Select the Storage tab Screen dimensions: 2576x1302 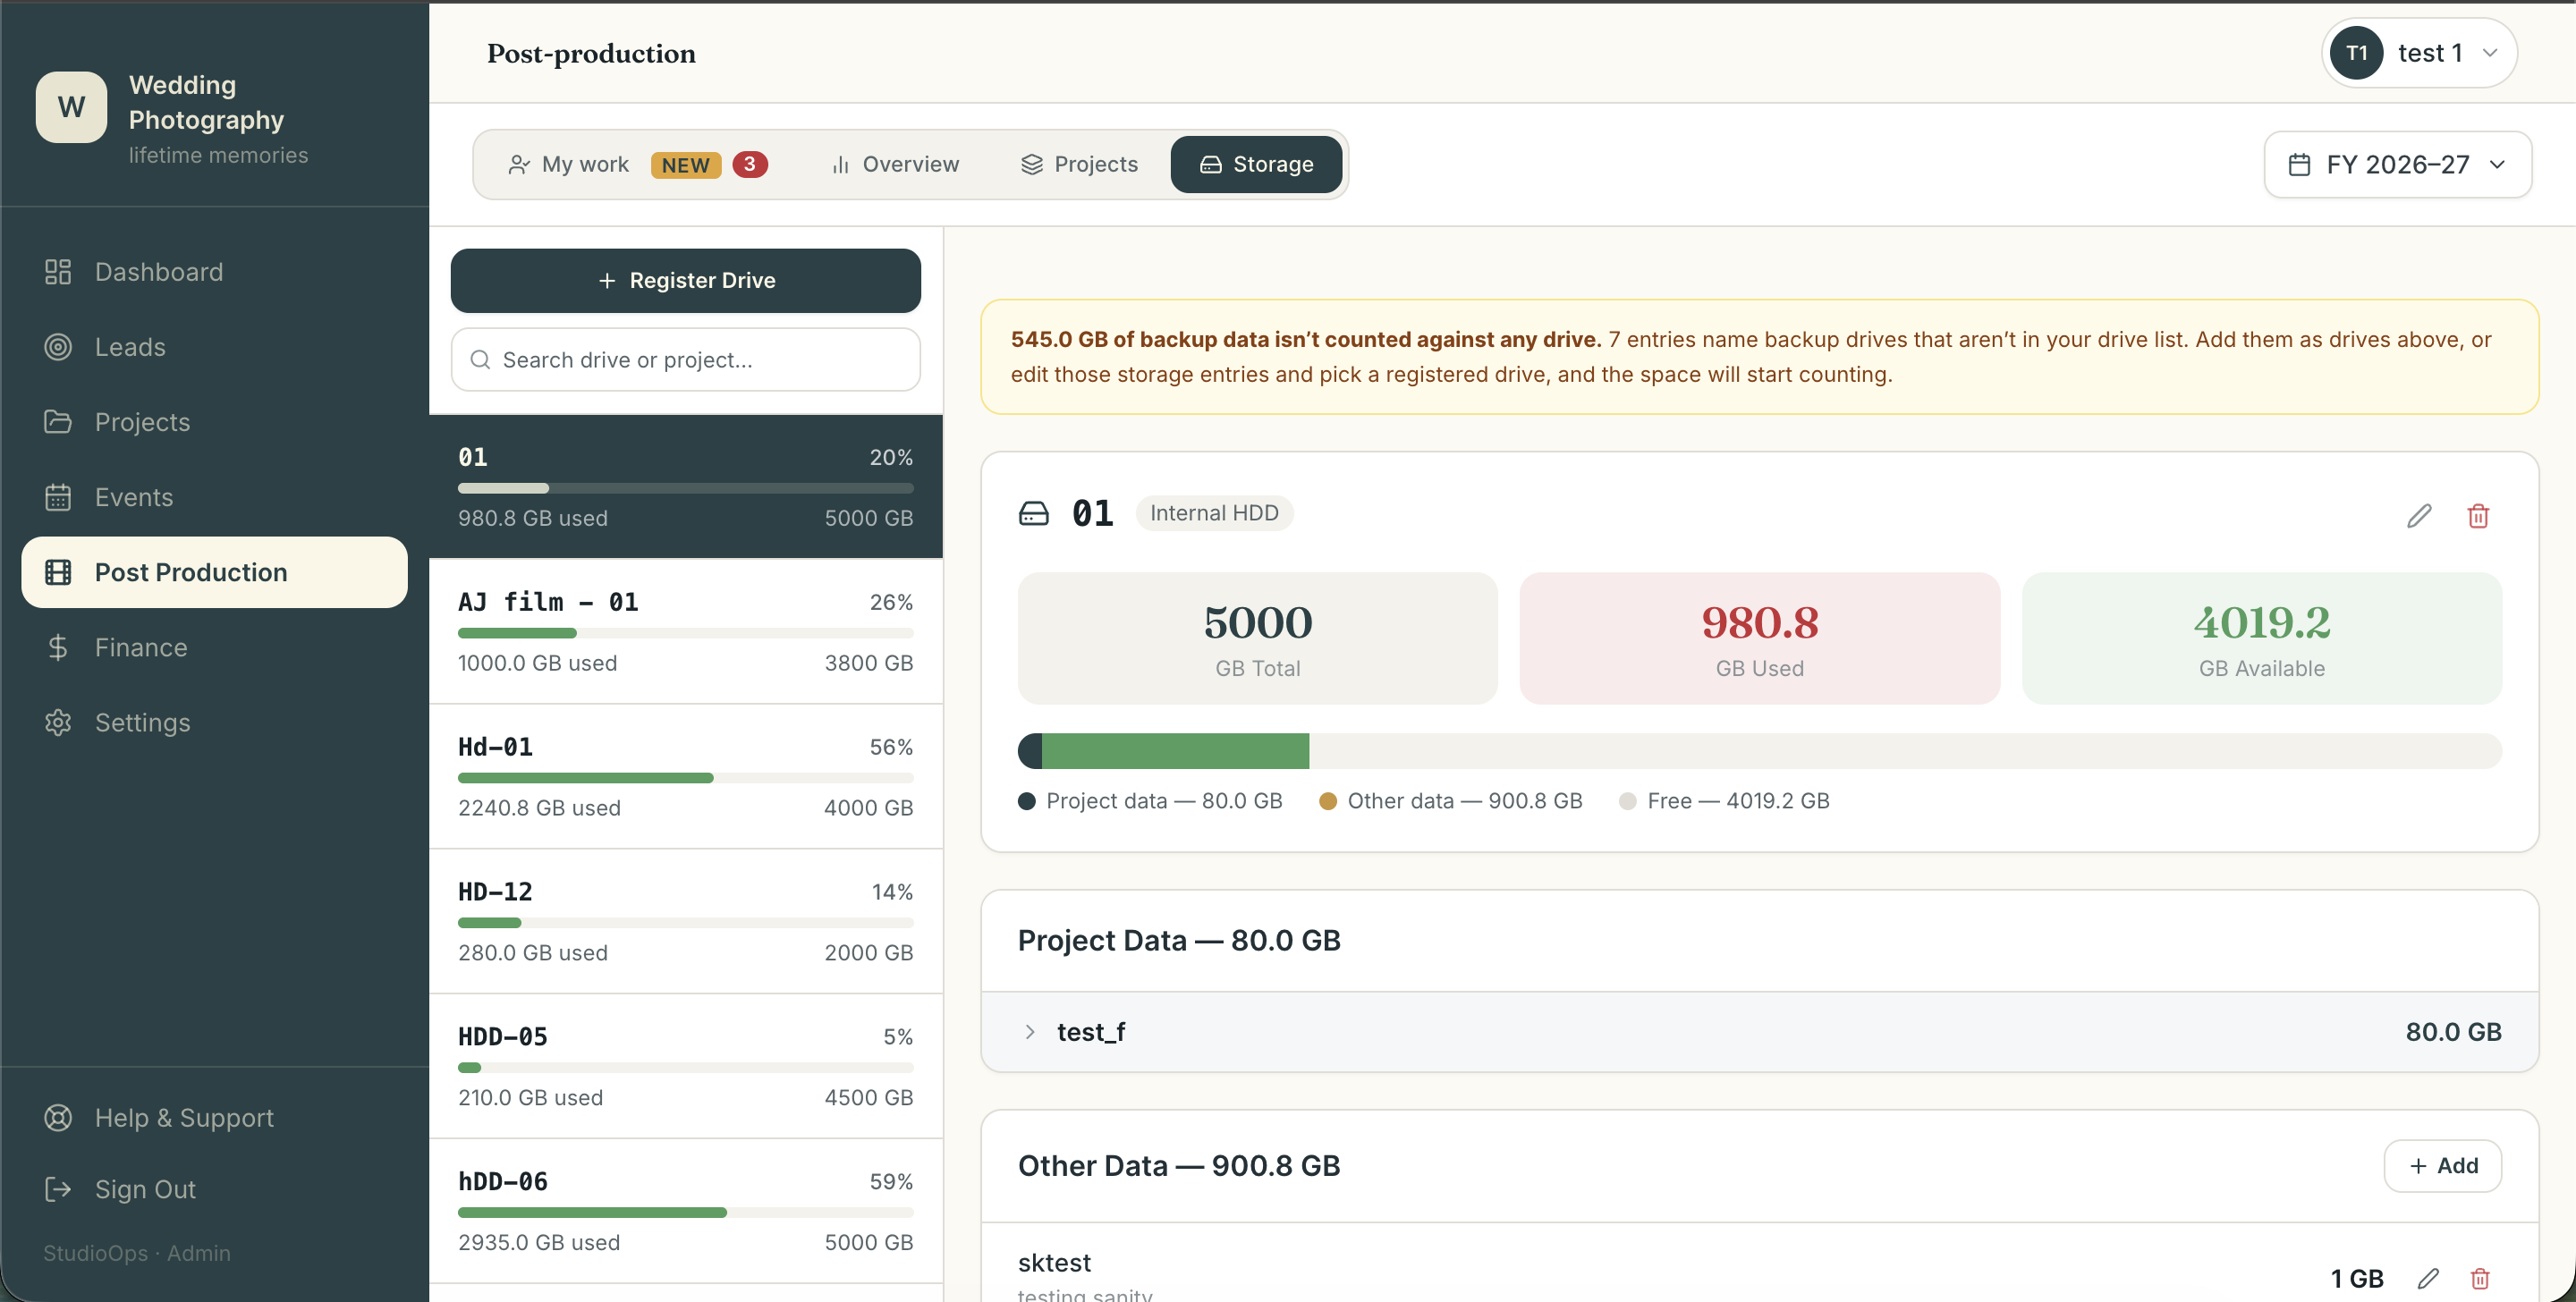1256,164
